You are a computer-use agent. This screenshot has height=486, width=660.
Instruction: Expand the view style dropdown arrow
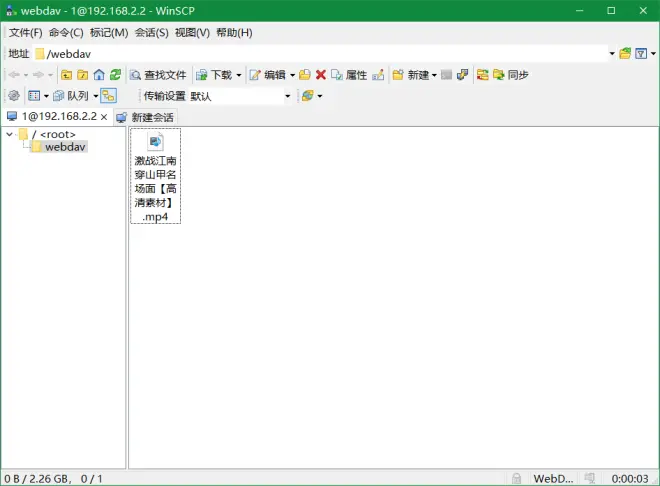click(x=46, y=96)
